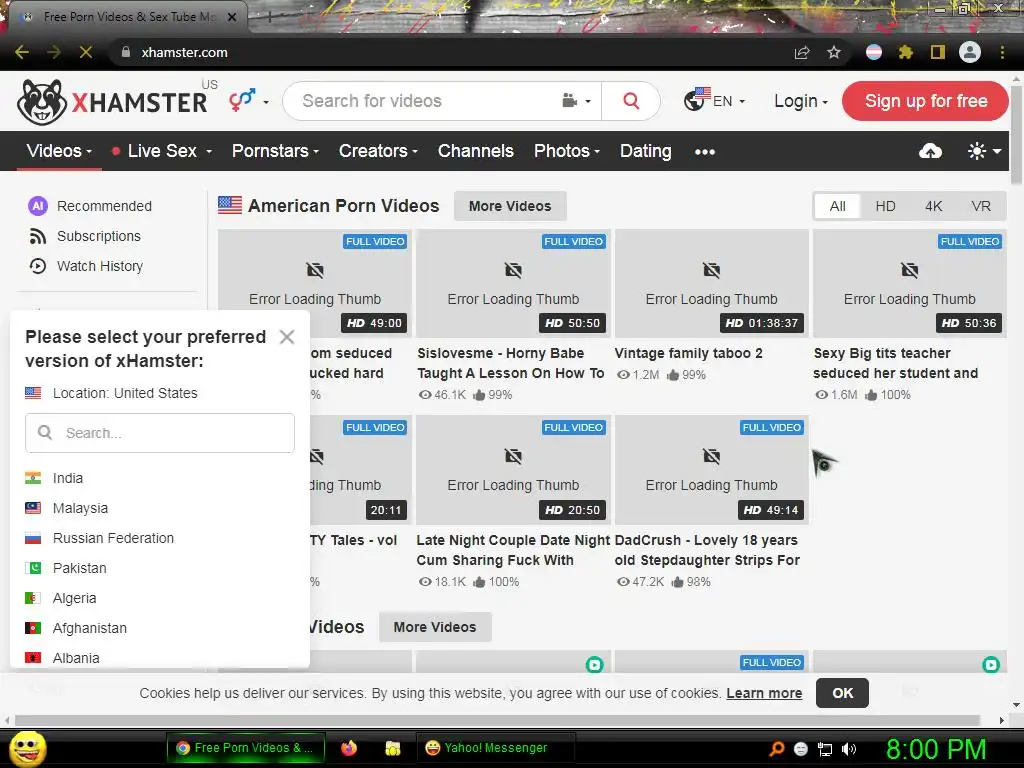Open the browser side panel icon
1024x768 pixels.
point(938,52)
